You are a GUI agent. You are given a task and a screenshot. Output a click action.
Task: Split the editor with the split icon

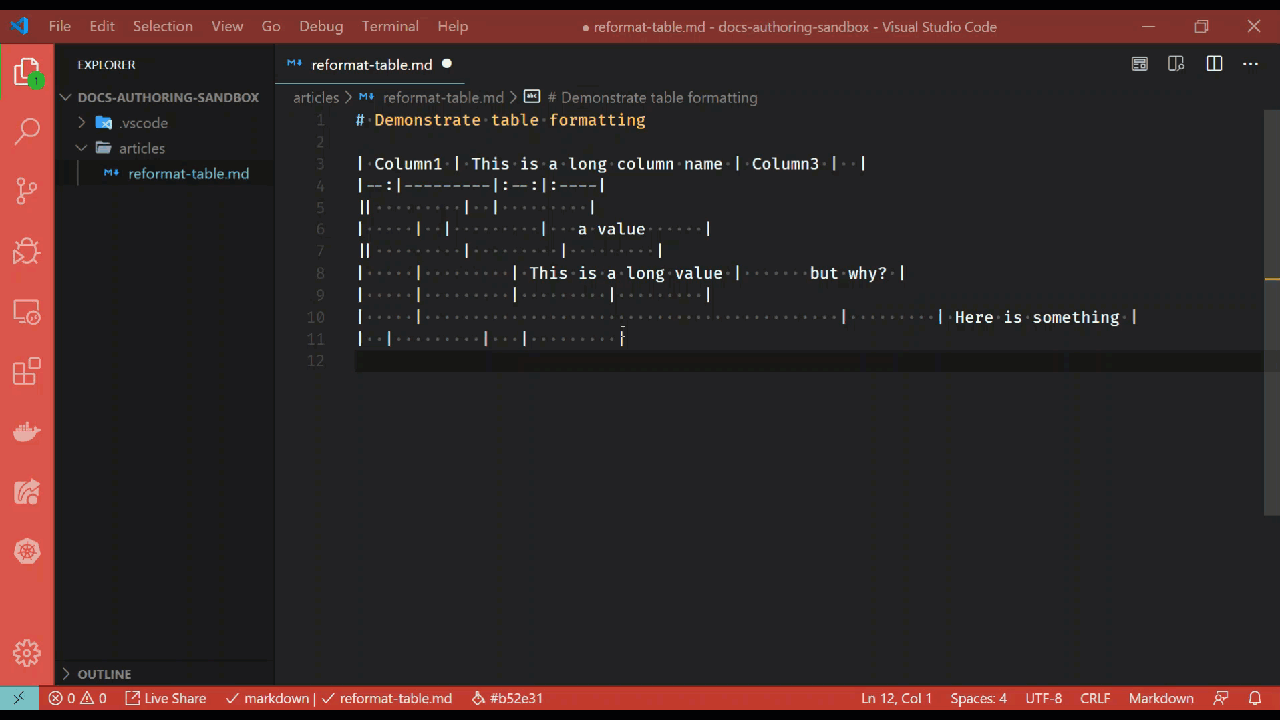click(1214, 63)
